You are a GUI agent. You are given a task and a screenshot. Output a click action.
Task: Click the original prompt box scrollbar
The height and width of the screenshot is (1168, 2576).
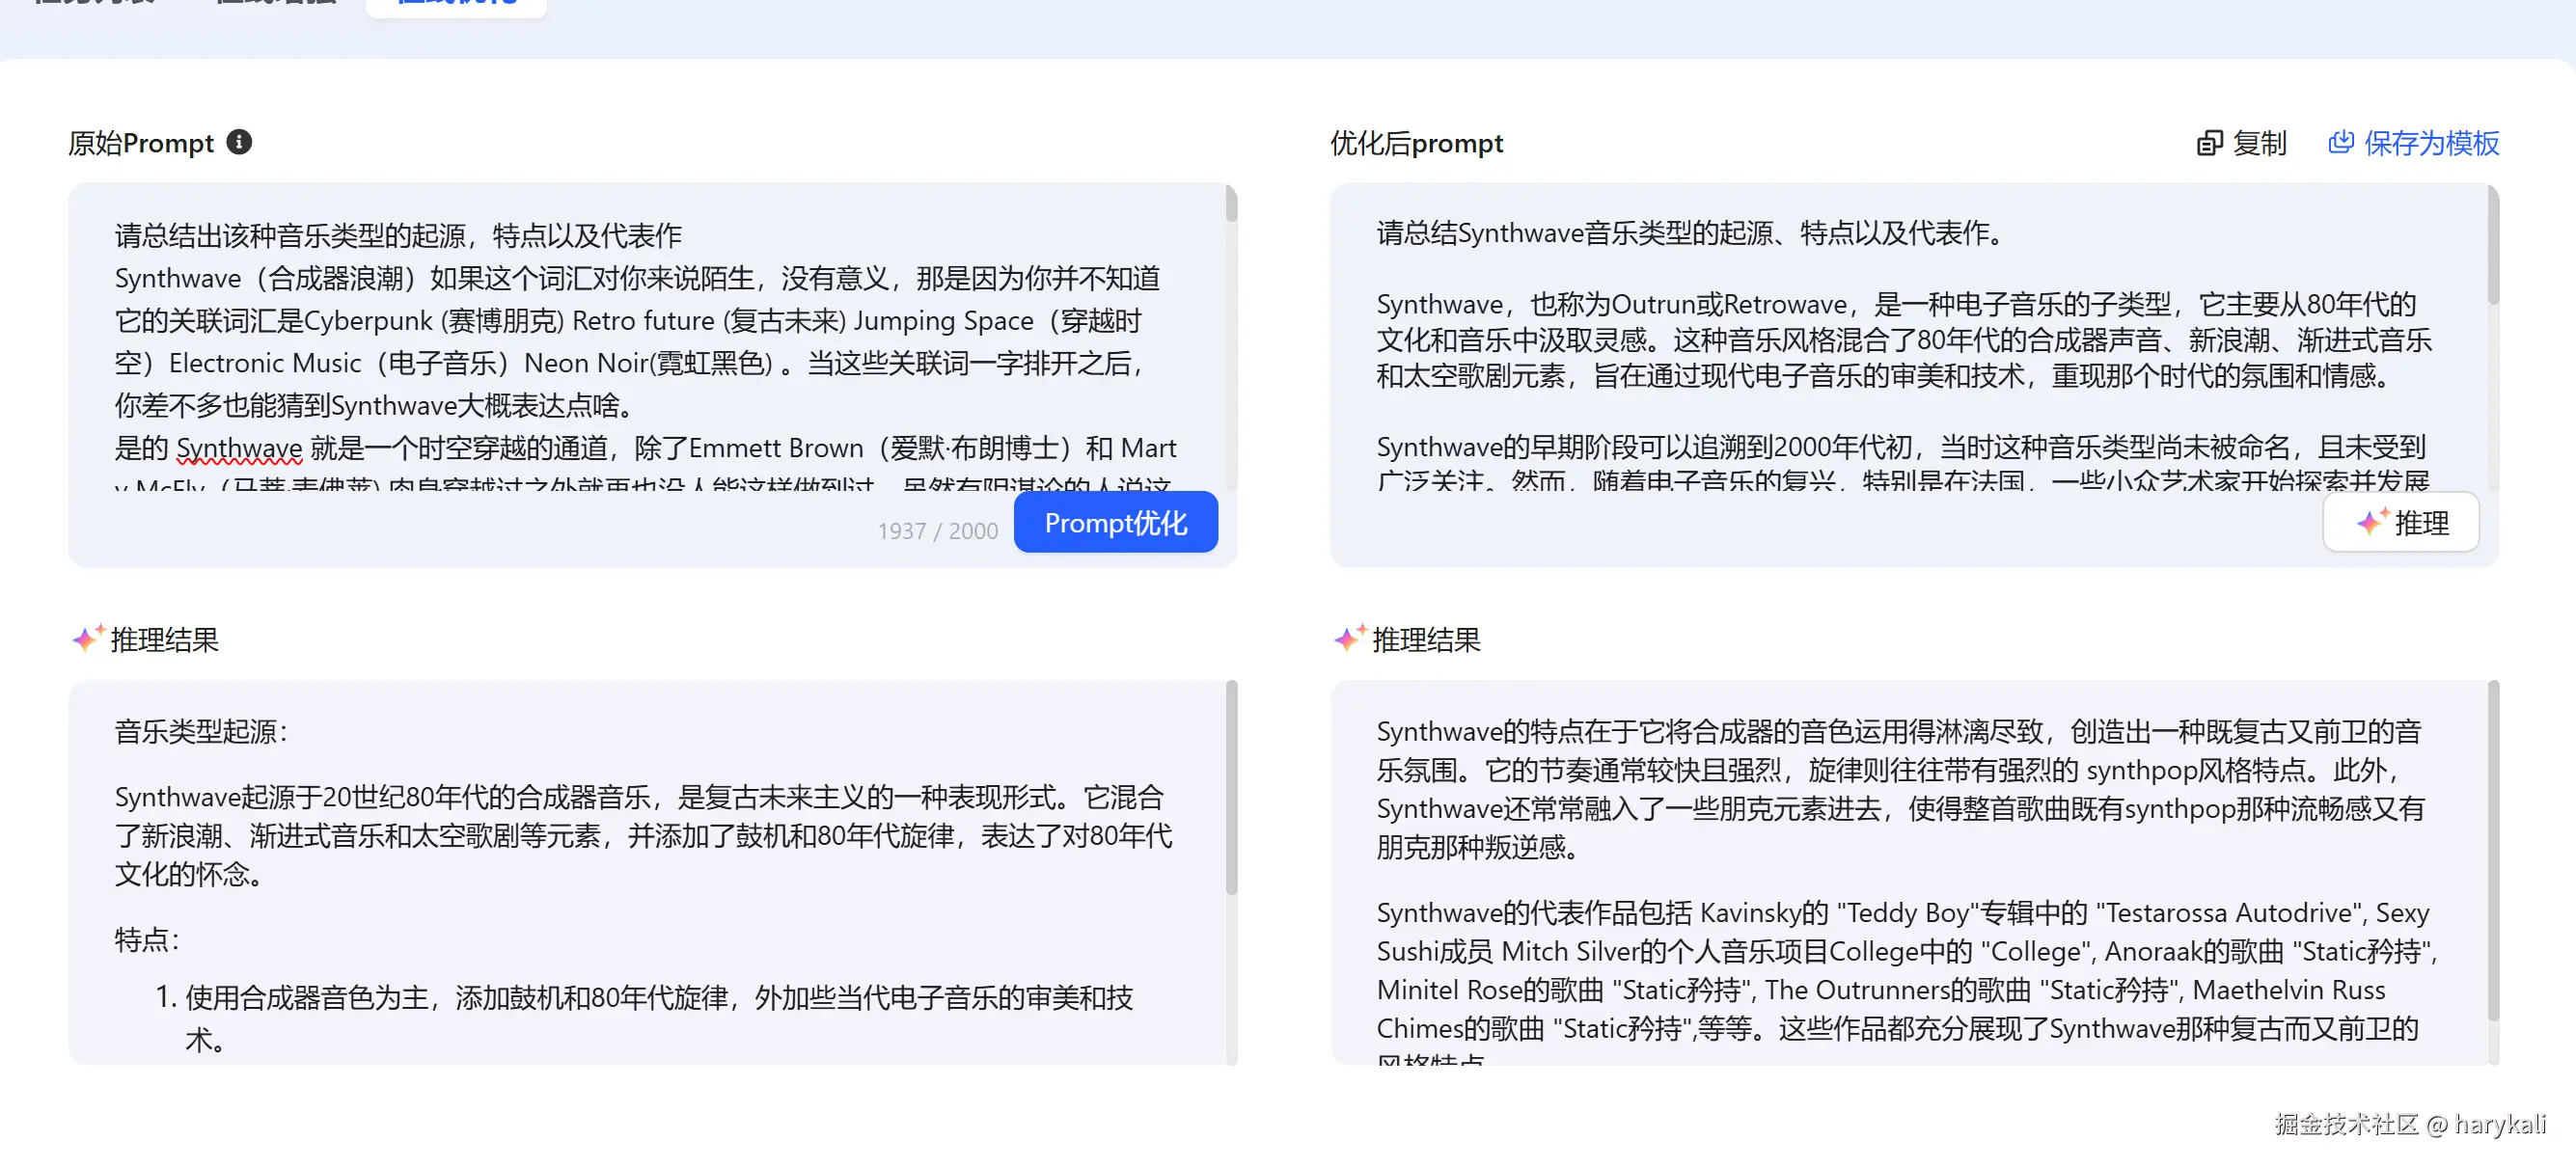[x=1231, y=205]
